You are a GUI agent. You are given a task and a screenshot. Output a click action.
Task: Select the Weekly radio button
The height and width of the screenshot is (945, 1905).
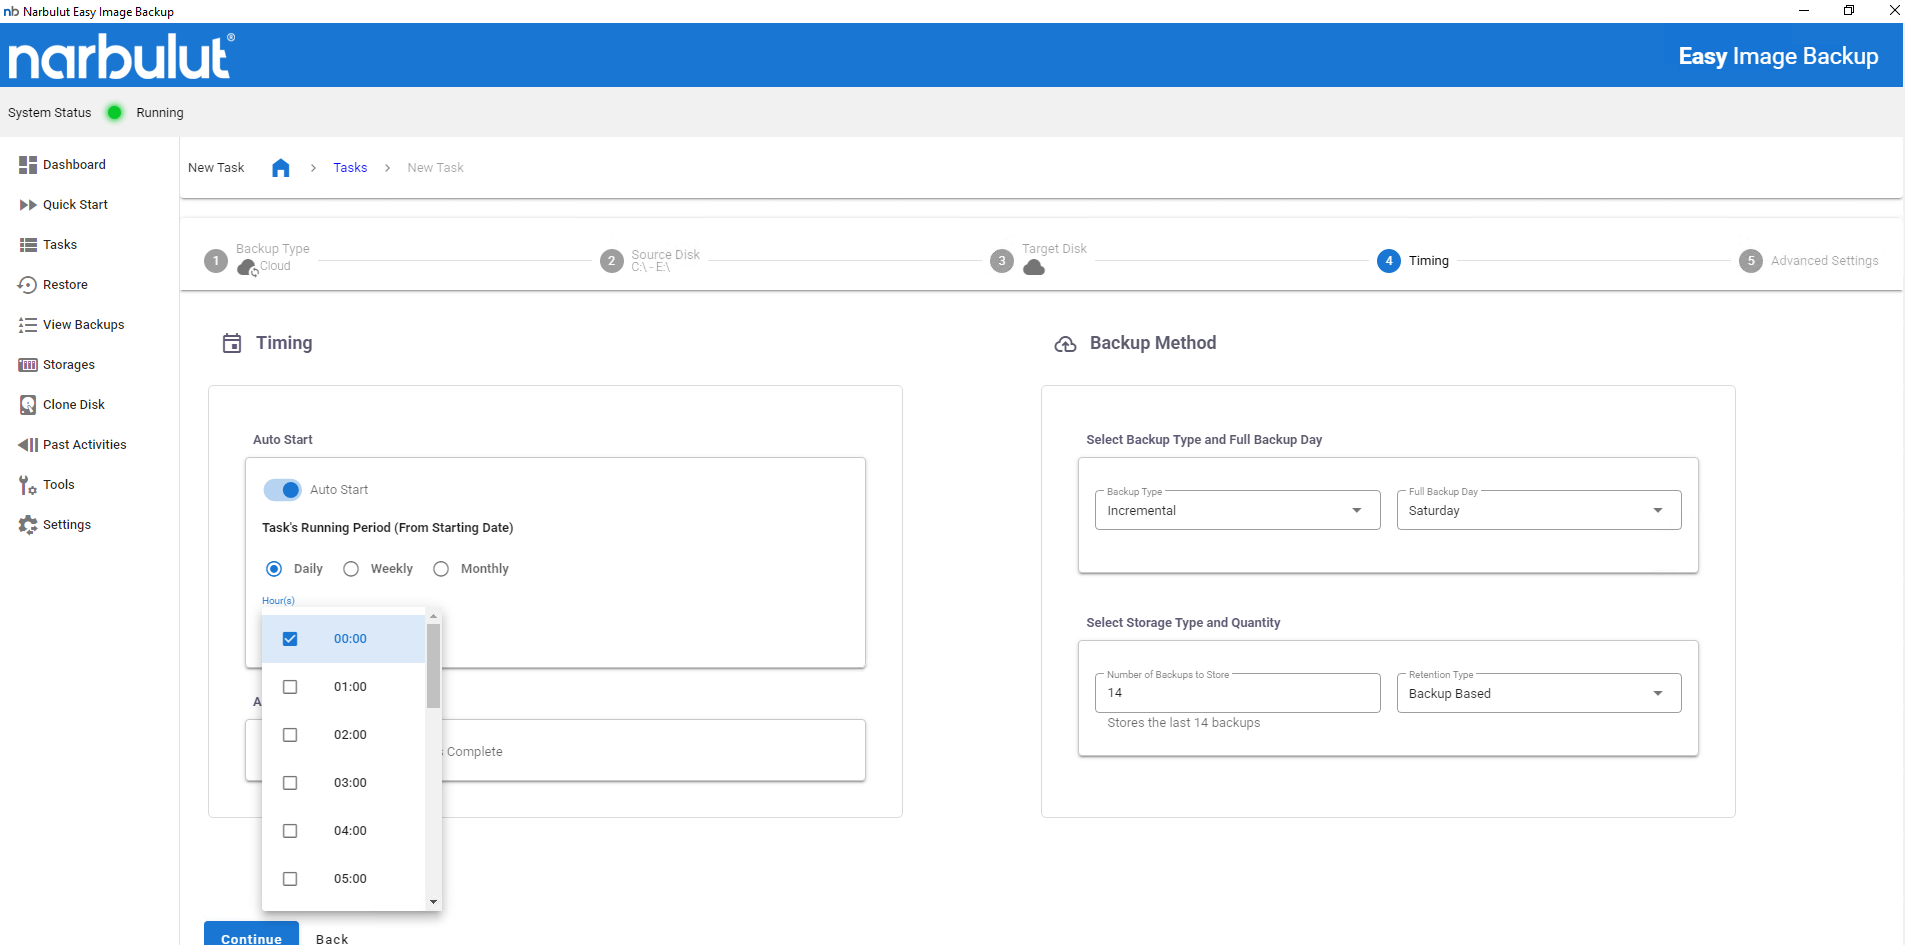click(x=351, y=569)
